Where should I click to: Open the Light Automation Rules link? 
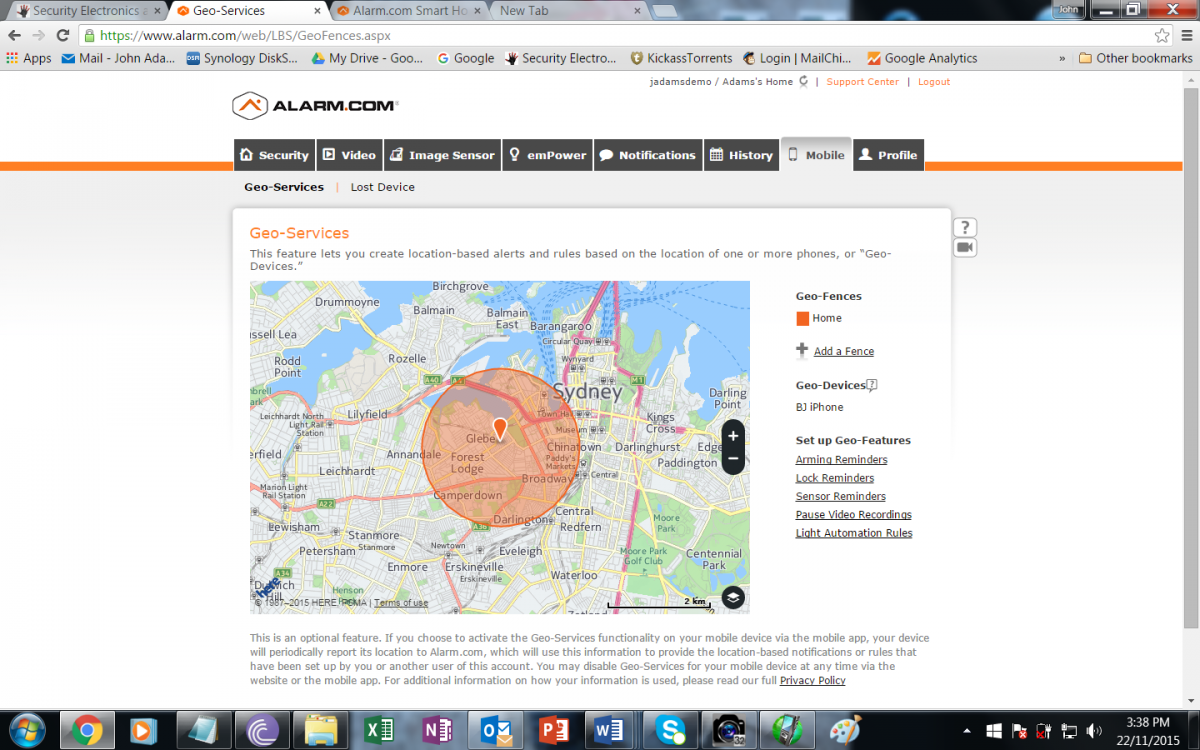[854, 533]
